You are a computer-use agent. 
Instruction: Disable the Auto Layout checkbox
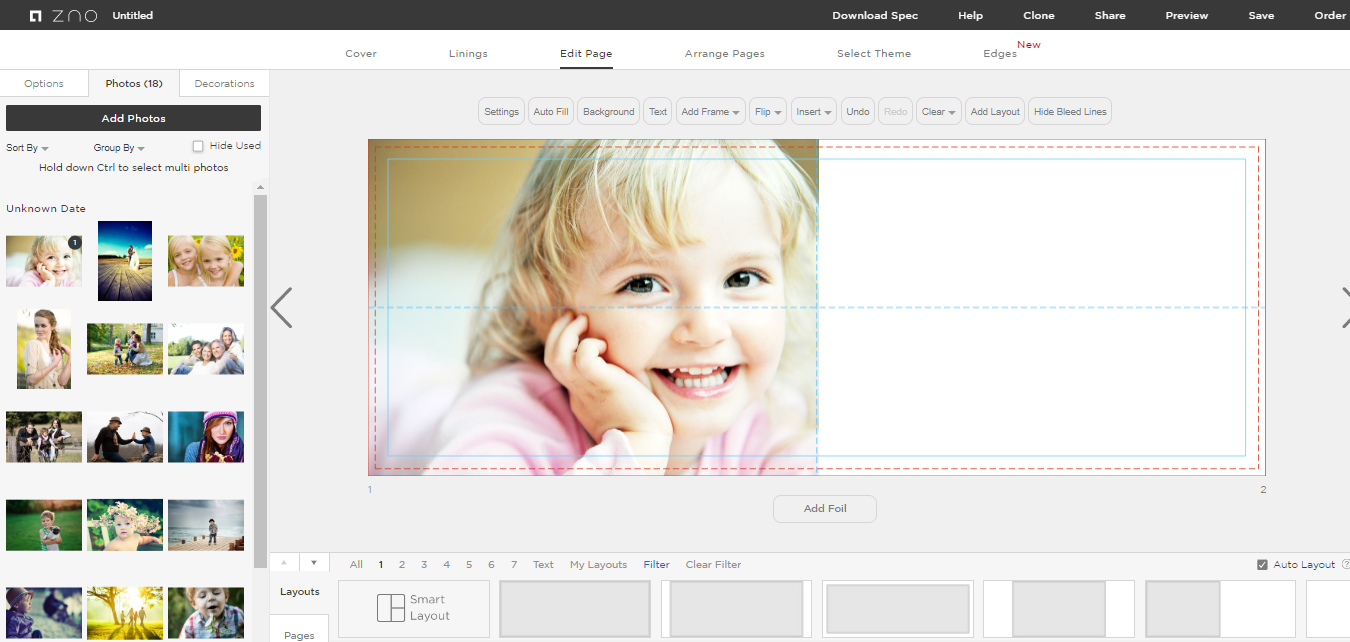pyautogui.click(x=1263, y=564)
